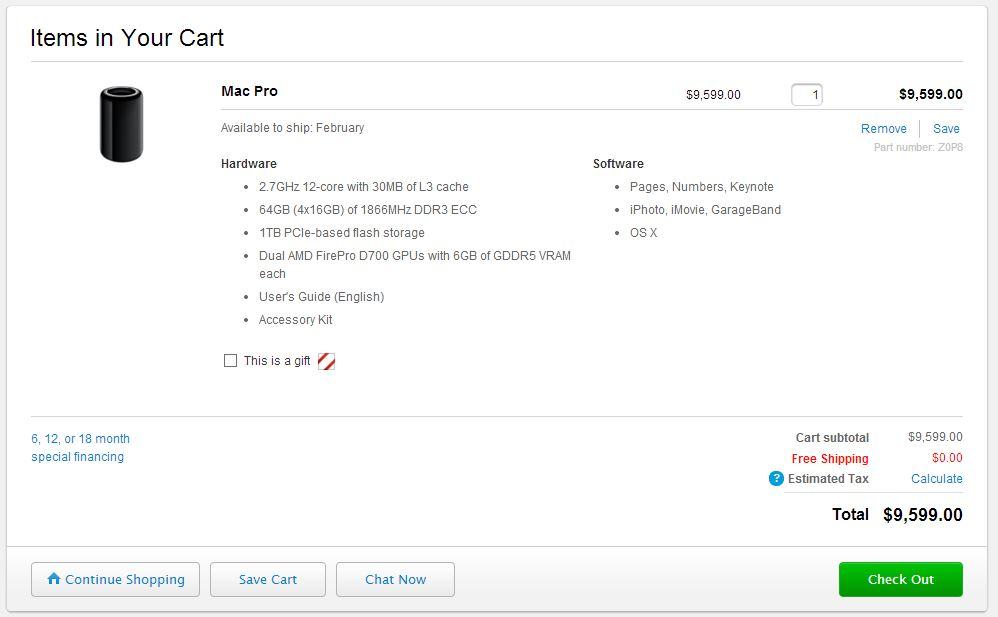998x617 pixels.
Task: Click the blue help icon beside Estimated Tax
Action: 776,479
